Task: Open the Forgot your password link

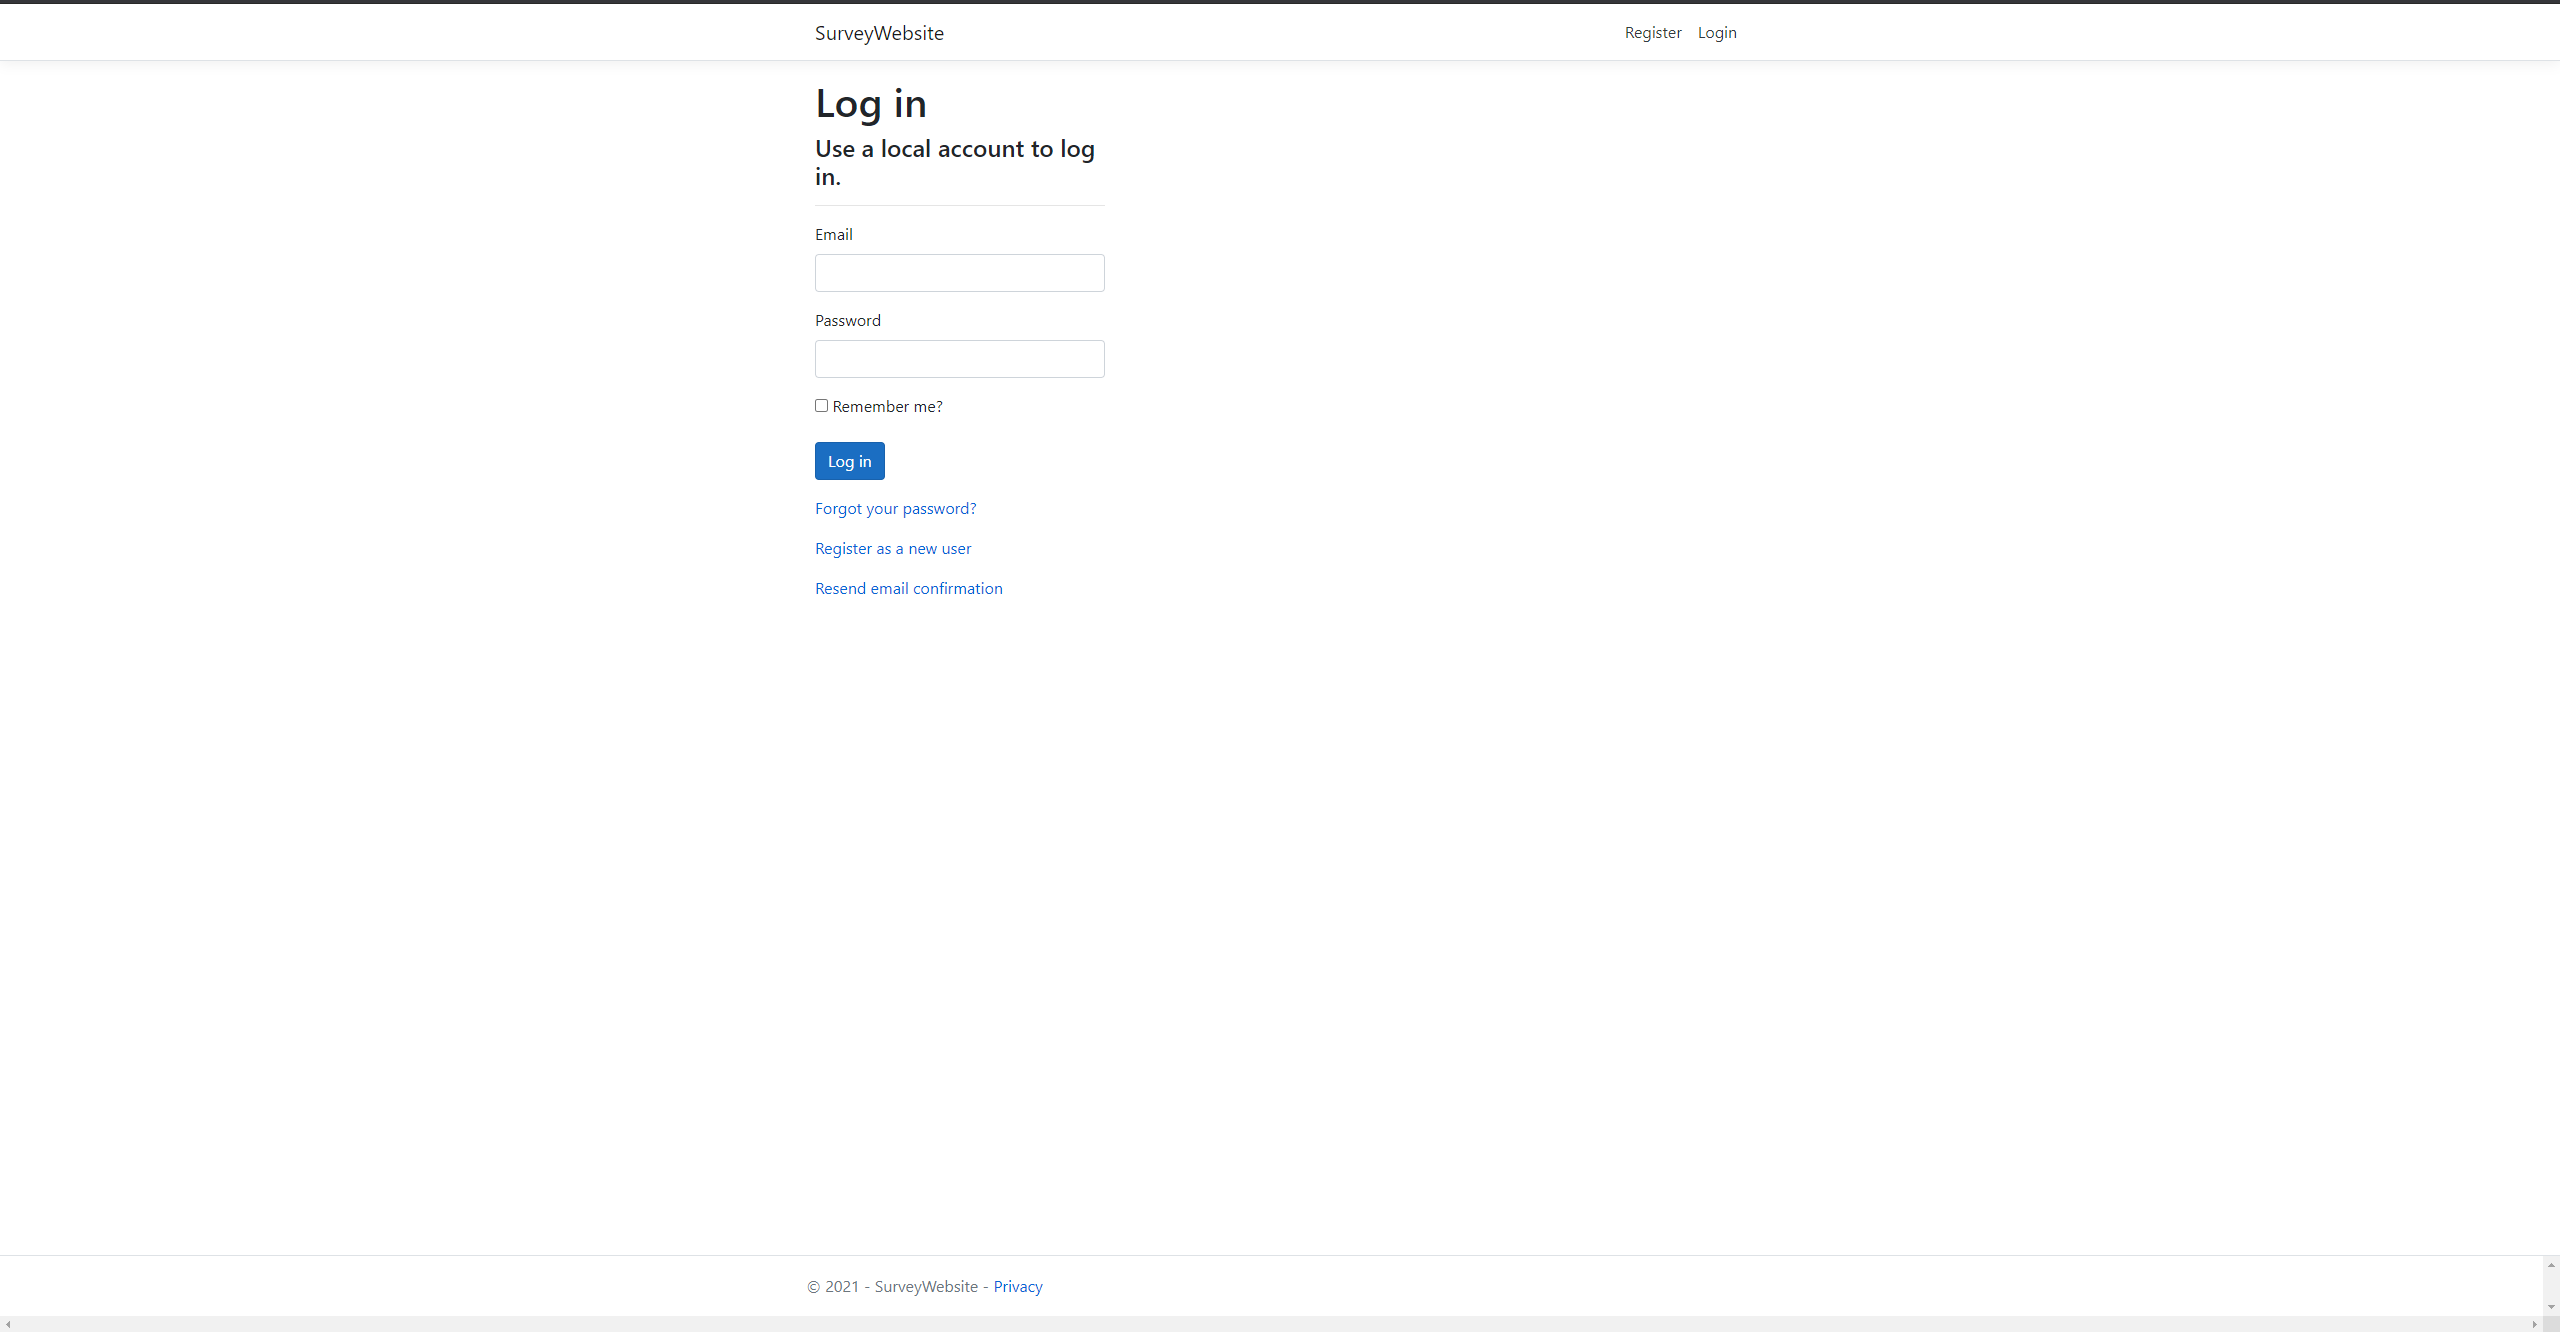Action: tap(895, 508)
